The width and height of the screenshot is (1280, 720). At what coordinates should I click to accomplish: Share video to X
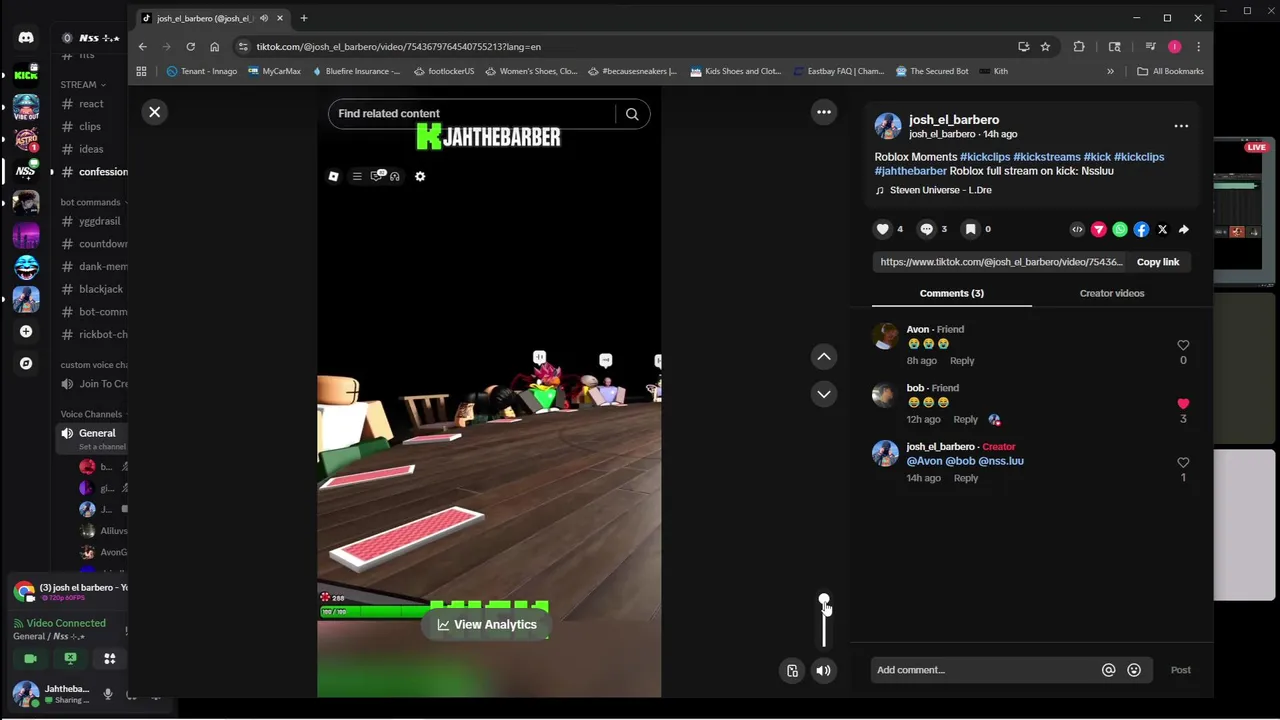1162,229
